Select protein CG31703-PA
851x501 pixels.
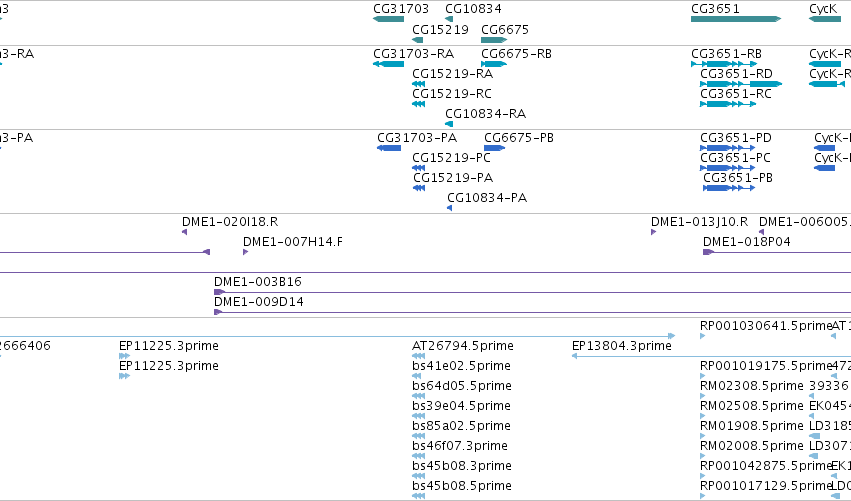(x=389, y=148)
